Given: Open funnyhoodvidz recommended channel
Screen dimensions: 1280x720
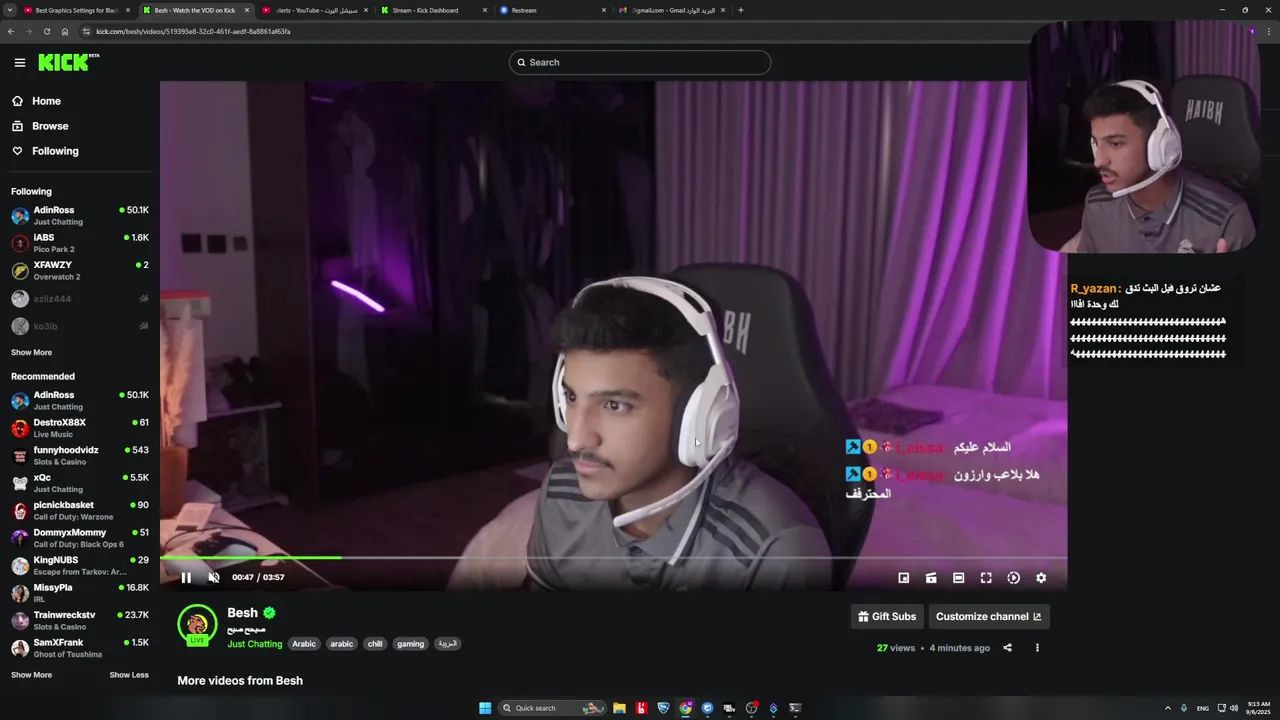Looking at the screenshot, I should (80, 456).
